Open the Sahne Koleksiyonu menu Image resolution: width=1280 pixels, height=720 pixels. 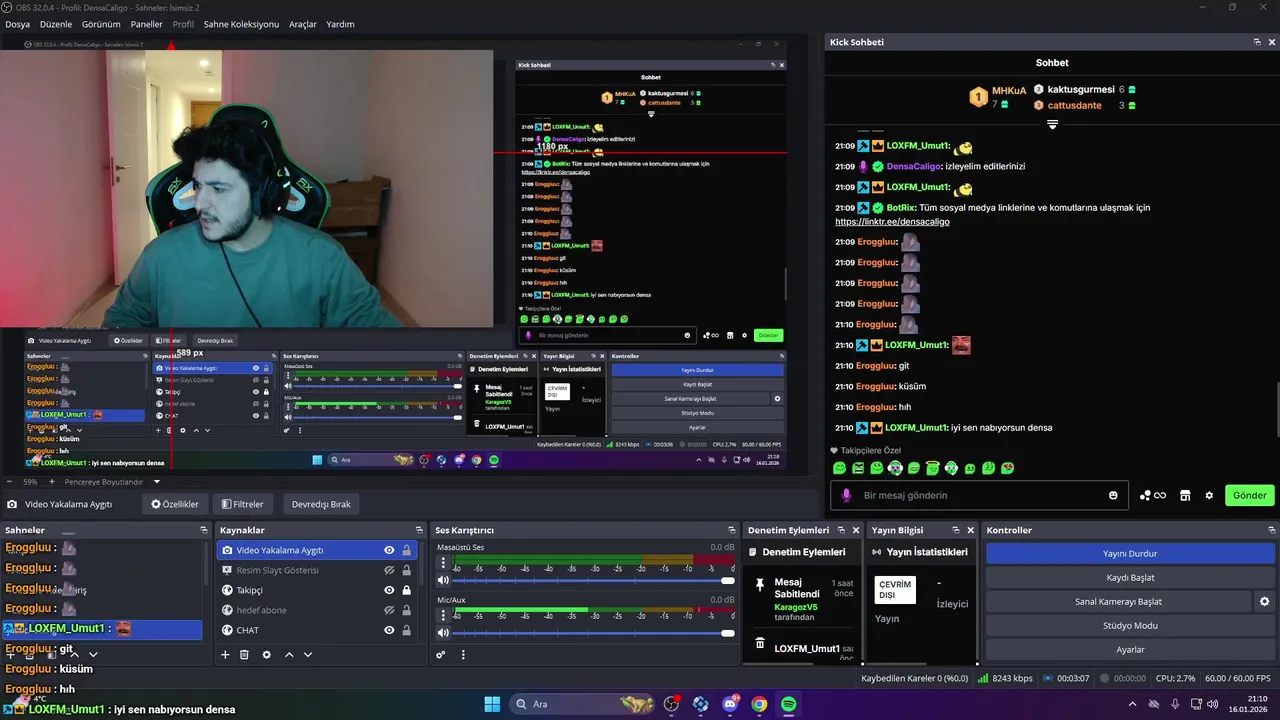tap(241, 24)
